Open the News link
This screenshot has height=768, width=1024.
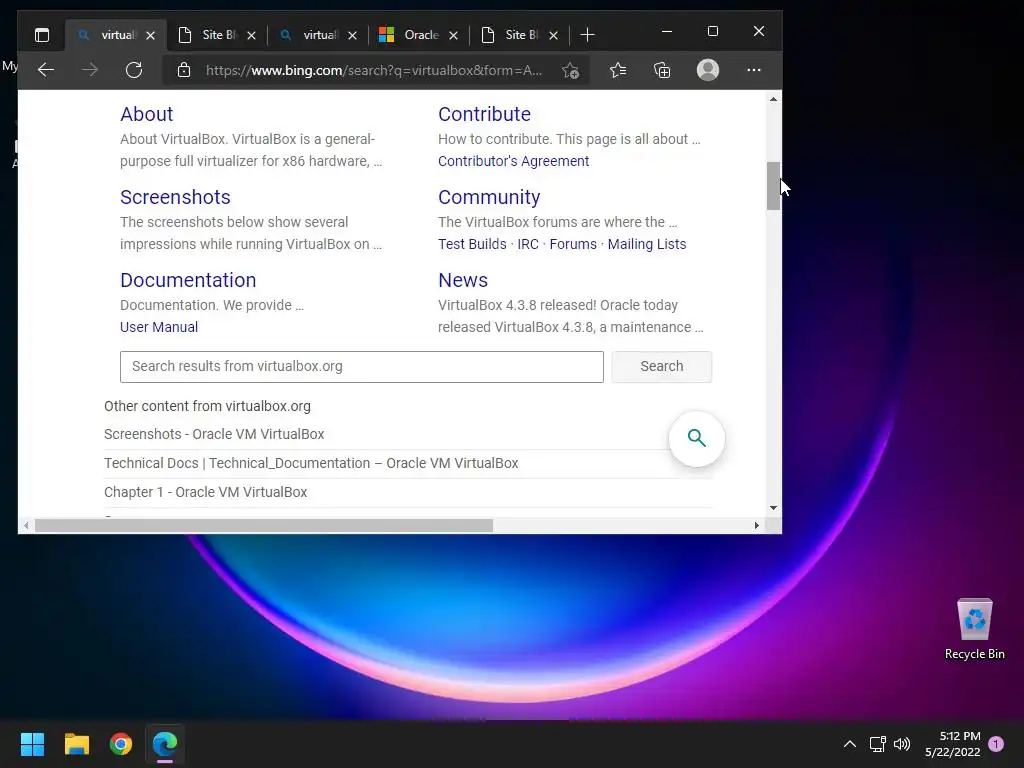pos(463,280)
